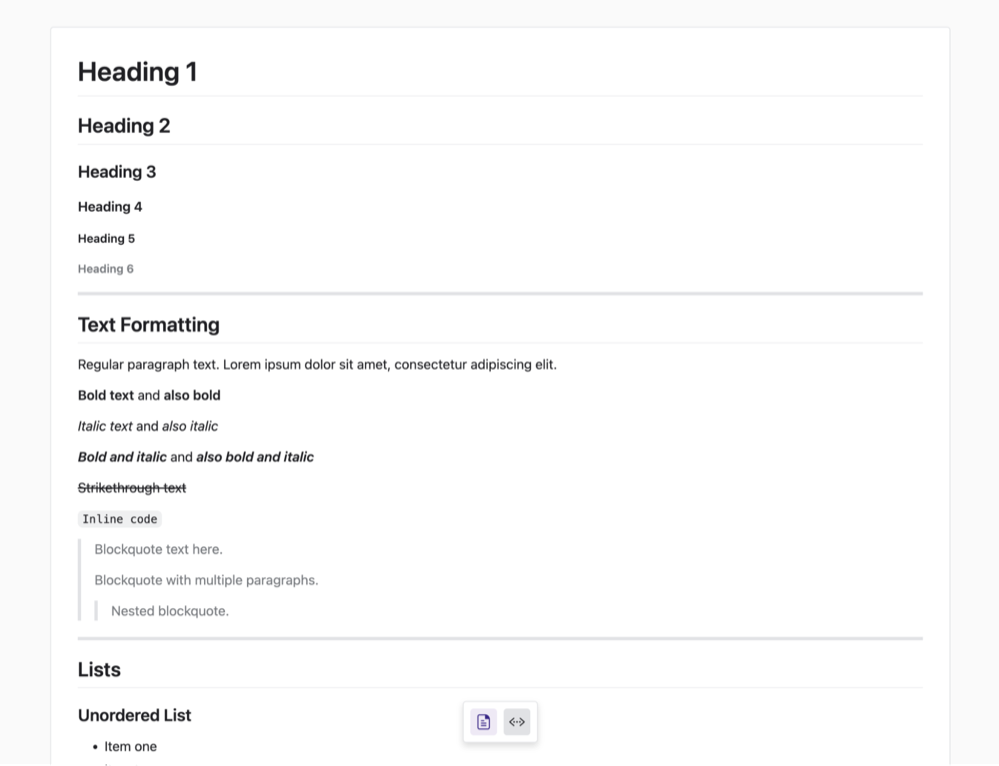Click the gray Heading 6 text
The image size is (999, 766).
pyautogui.click(x=105, y=269)
